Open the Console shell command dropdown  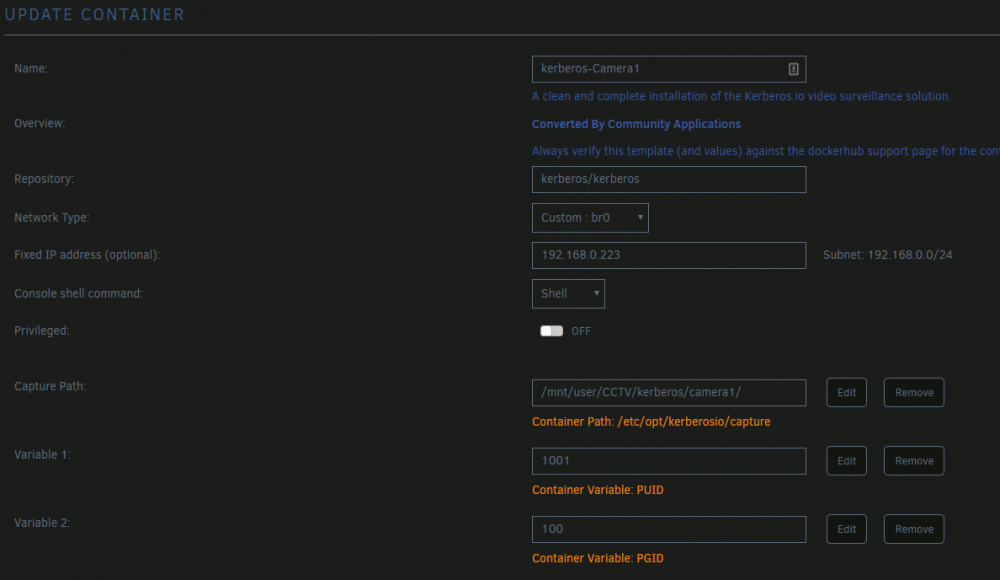tap(568, 294)
